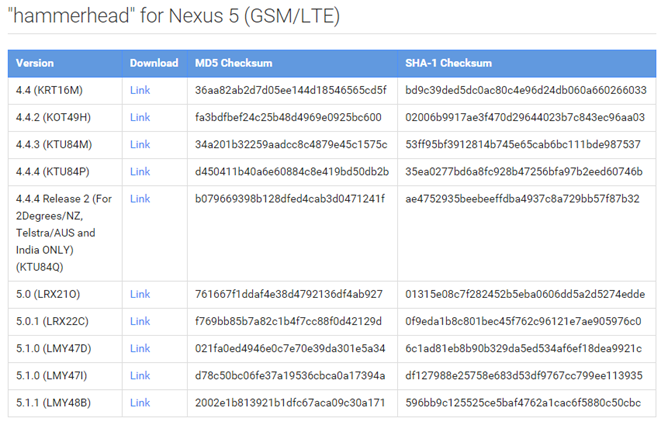Click download Link for 4.4 (KRT16M)
Screen dimensions: 668x432
140,90
